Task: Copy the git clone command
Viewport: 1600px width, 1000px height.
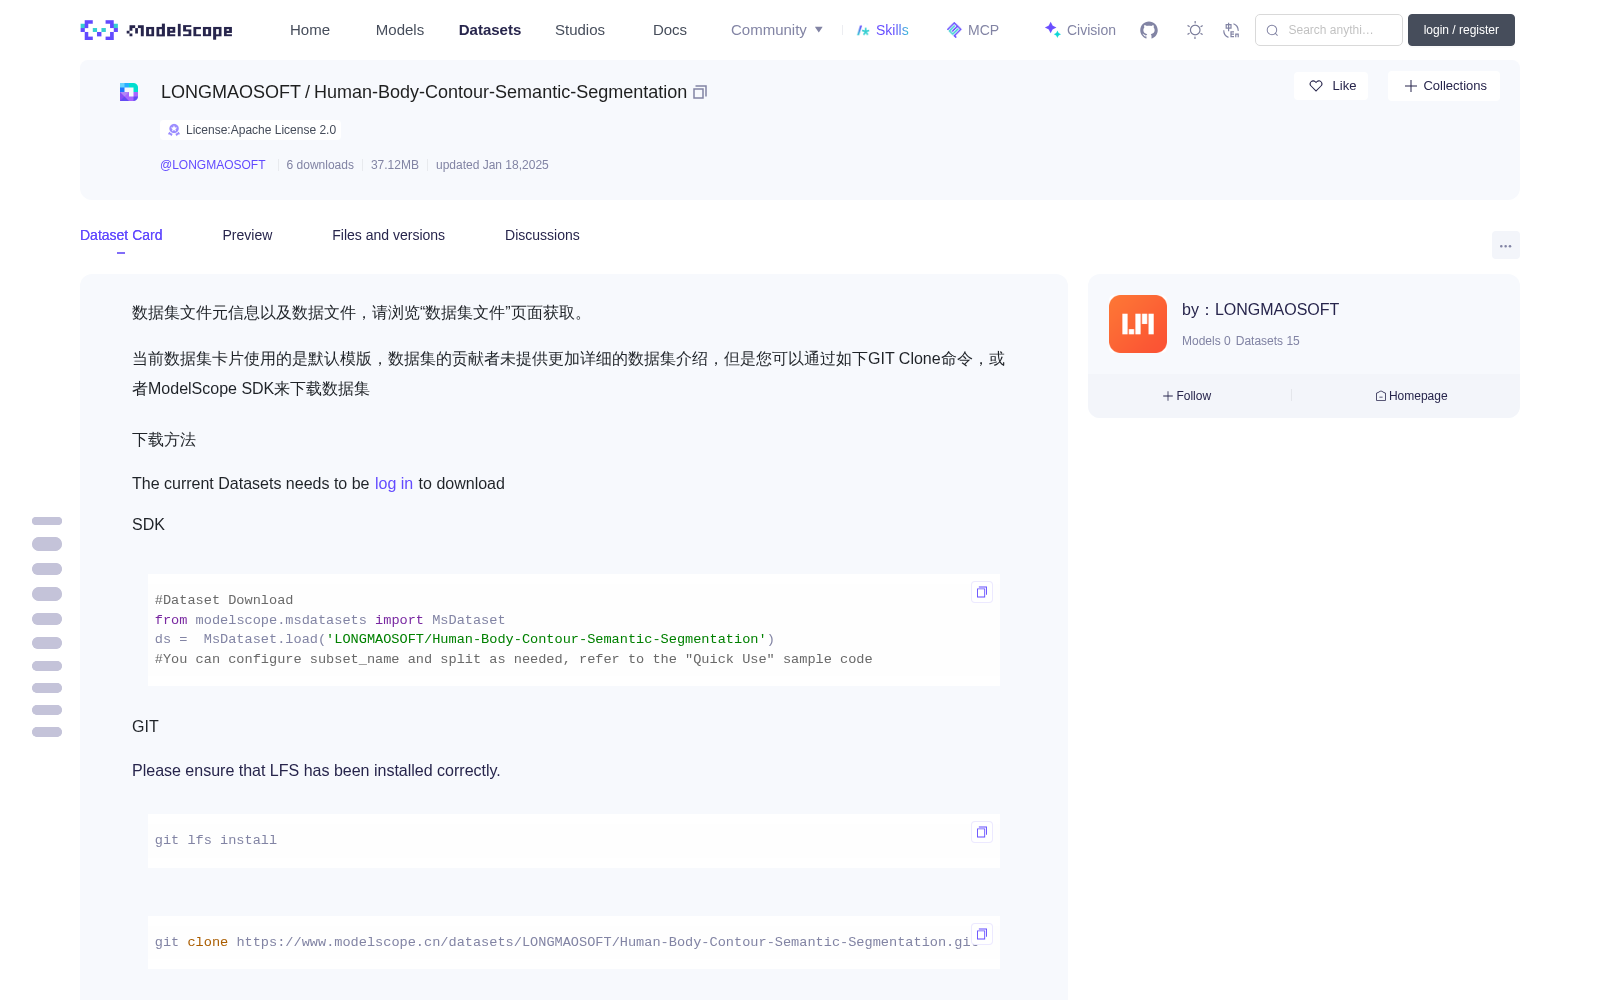Action: coord(982,934)
